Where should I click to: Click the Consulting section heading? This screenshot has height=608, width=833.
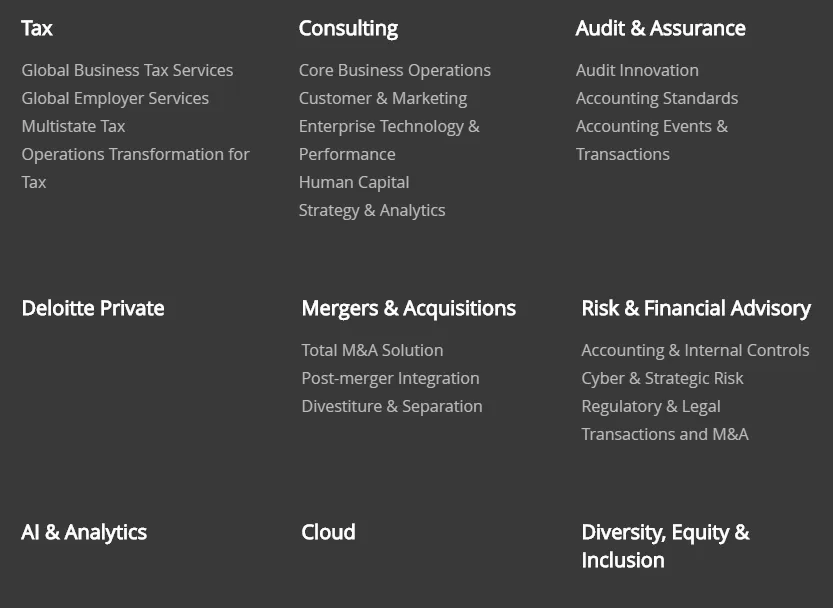coord(348,29)
